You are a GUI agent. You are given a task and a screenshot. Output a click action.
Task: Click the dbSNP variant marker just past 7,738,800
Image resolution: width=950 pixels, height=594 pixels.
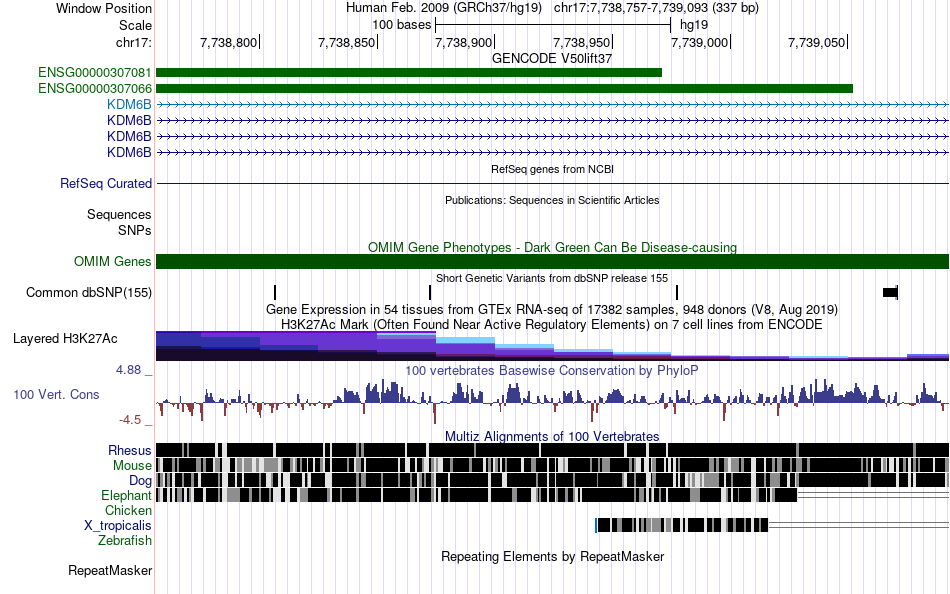click(x=275, y=292)
